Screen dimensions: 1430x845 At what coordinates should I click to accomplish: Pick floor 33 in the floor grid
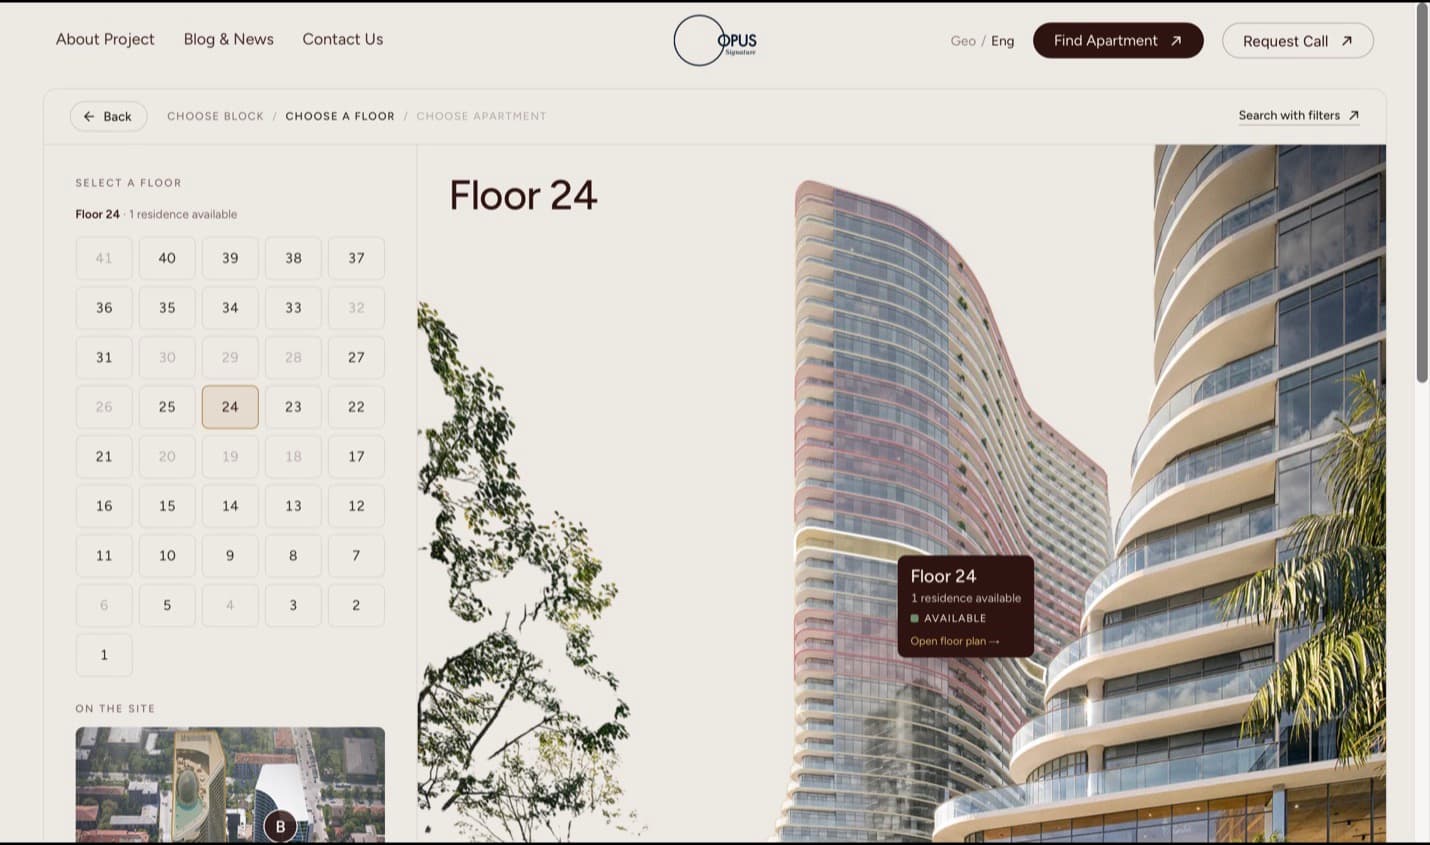coord(293,308)
